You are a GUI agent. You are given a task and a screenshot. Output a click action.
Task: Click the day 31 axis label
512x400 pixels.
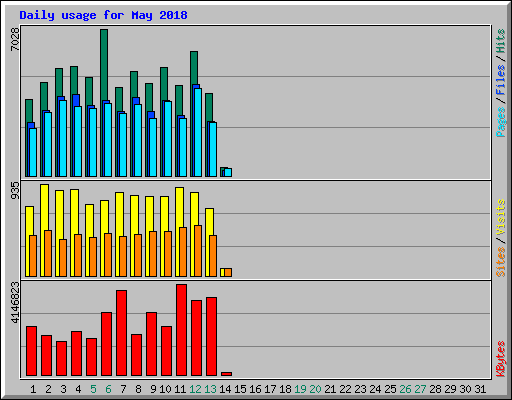point(480,389)
